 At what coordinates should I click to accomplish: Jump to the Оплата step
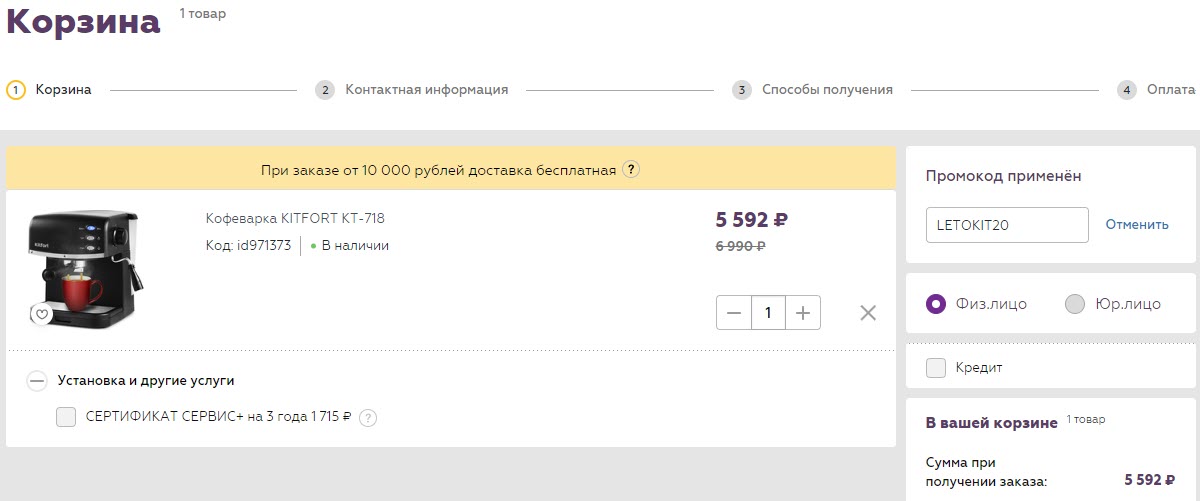pos(1170,90)
